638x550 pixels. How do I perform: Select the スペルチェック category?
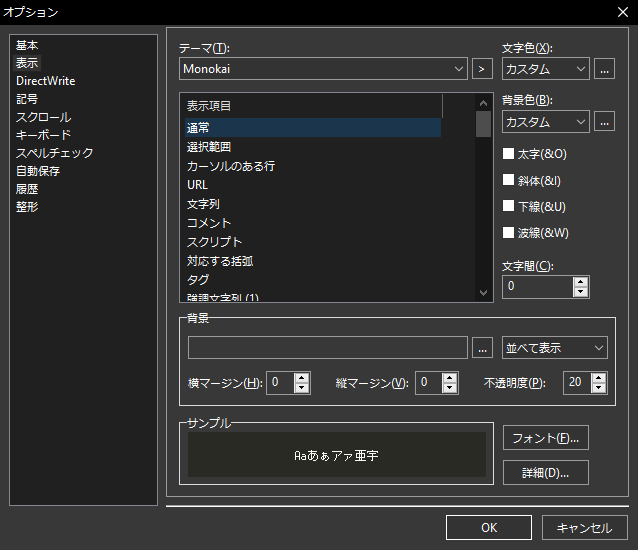pos(55,153)
